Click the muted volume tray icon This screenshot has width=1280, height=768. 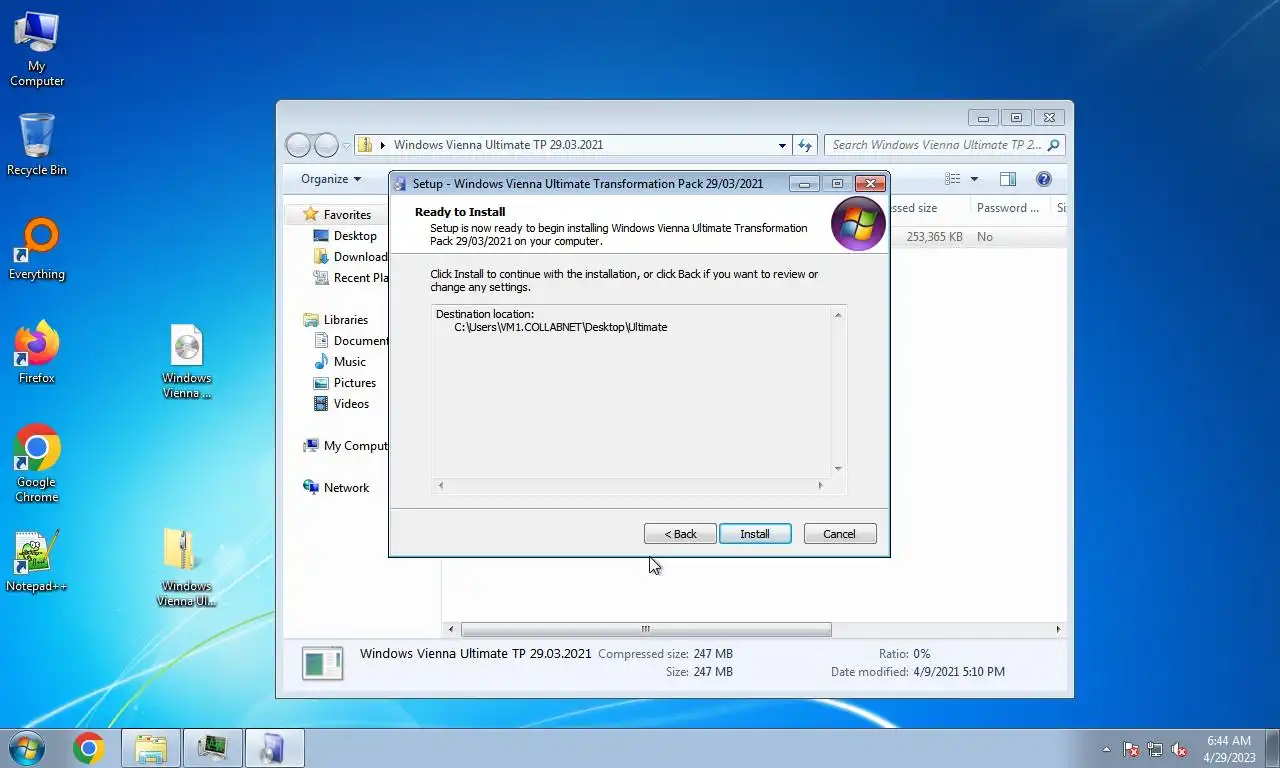[1179, 749]
